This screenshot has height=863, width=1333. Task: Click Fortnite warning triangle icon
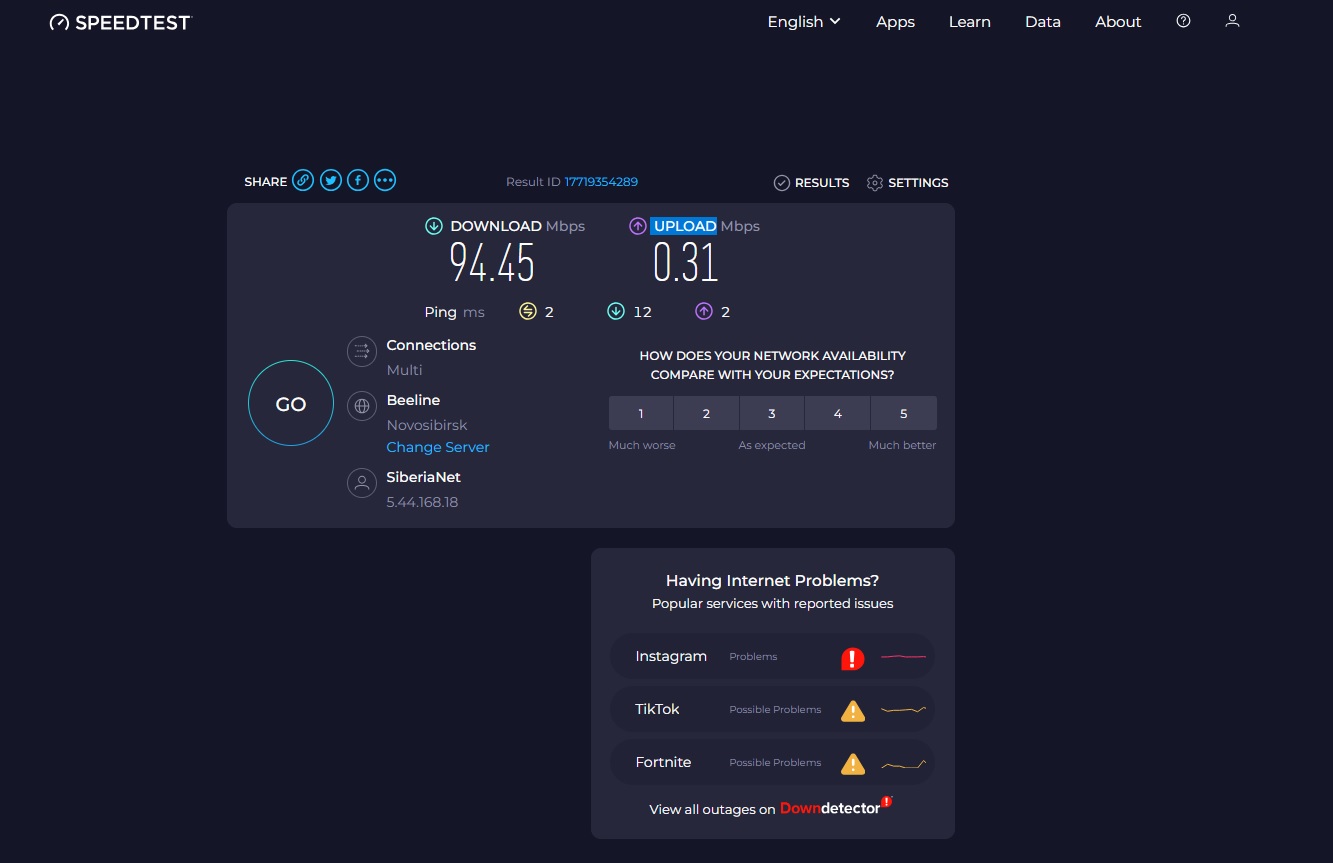(852, 764)
